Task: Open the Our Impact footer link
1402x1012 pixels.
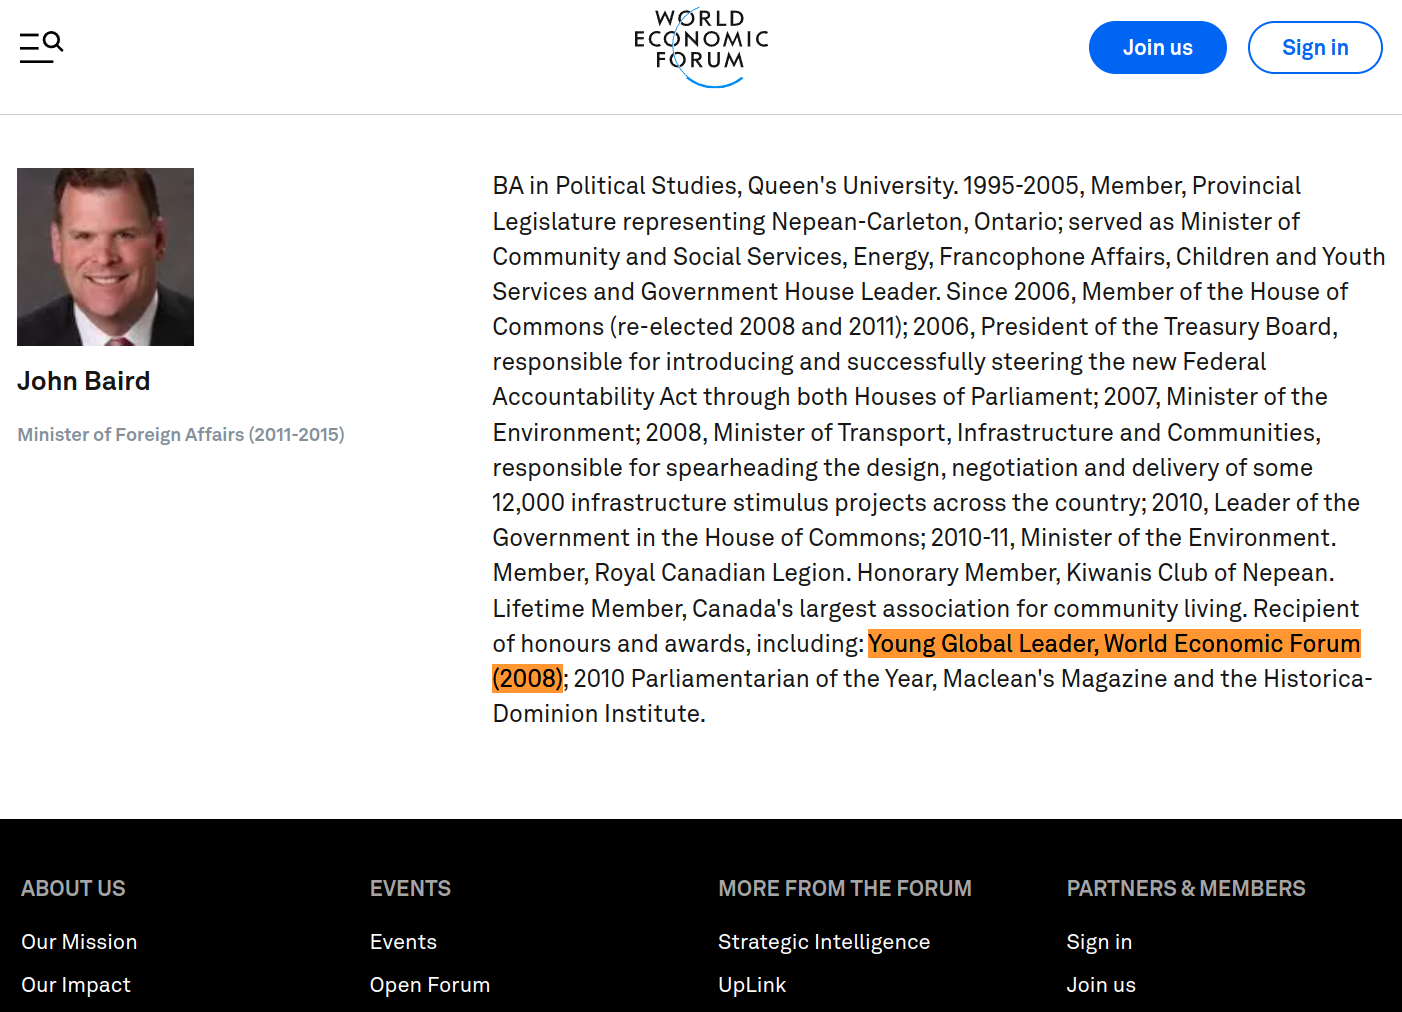Action: pos(76,985)
